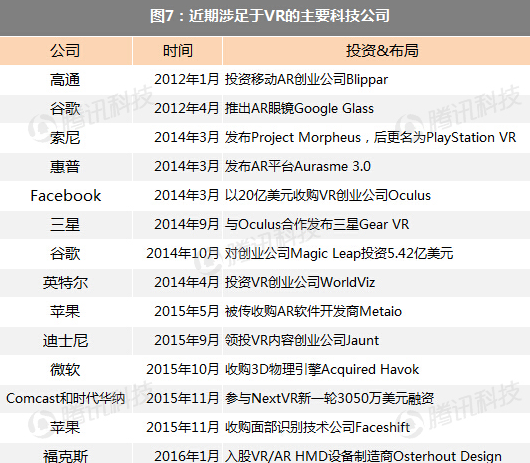Click the Metaio description text

[x=313, y=311]
